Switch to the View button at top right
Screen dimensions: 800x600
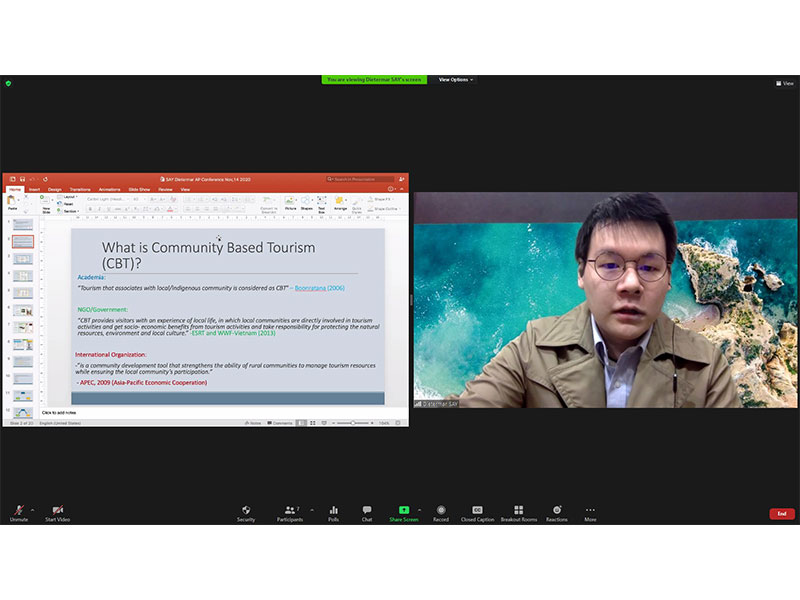(x=785, y=83)
